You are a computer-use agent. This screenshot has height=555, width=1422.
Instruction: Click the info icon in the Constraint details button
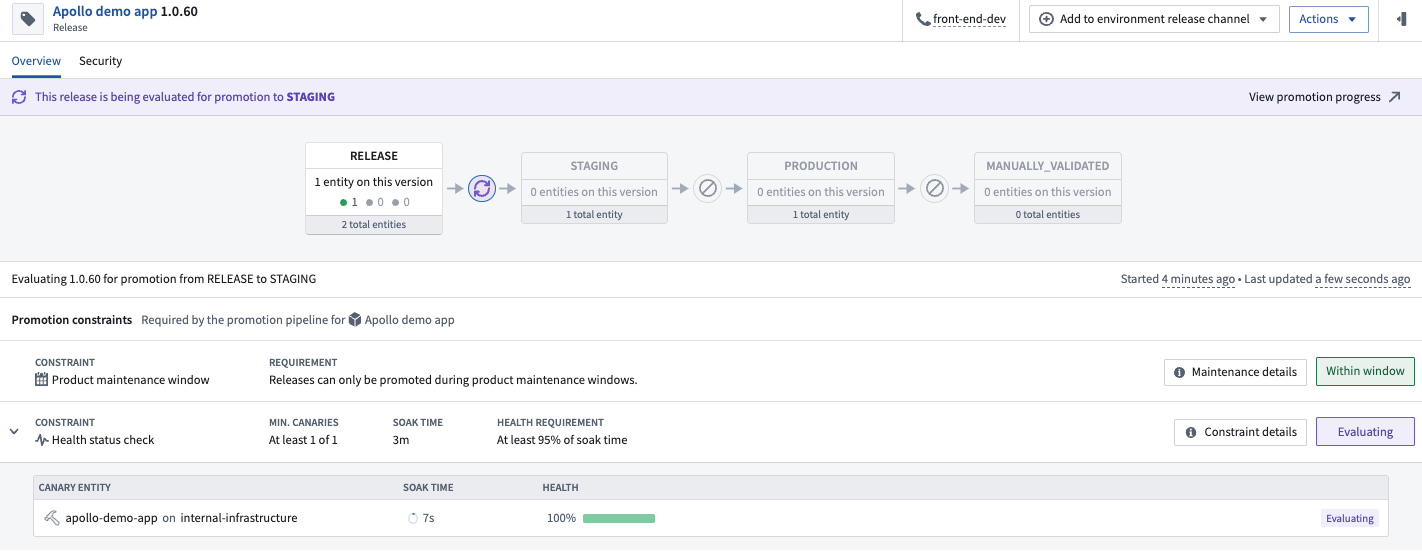1191,432
